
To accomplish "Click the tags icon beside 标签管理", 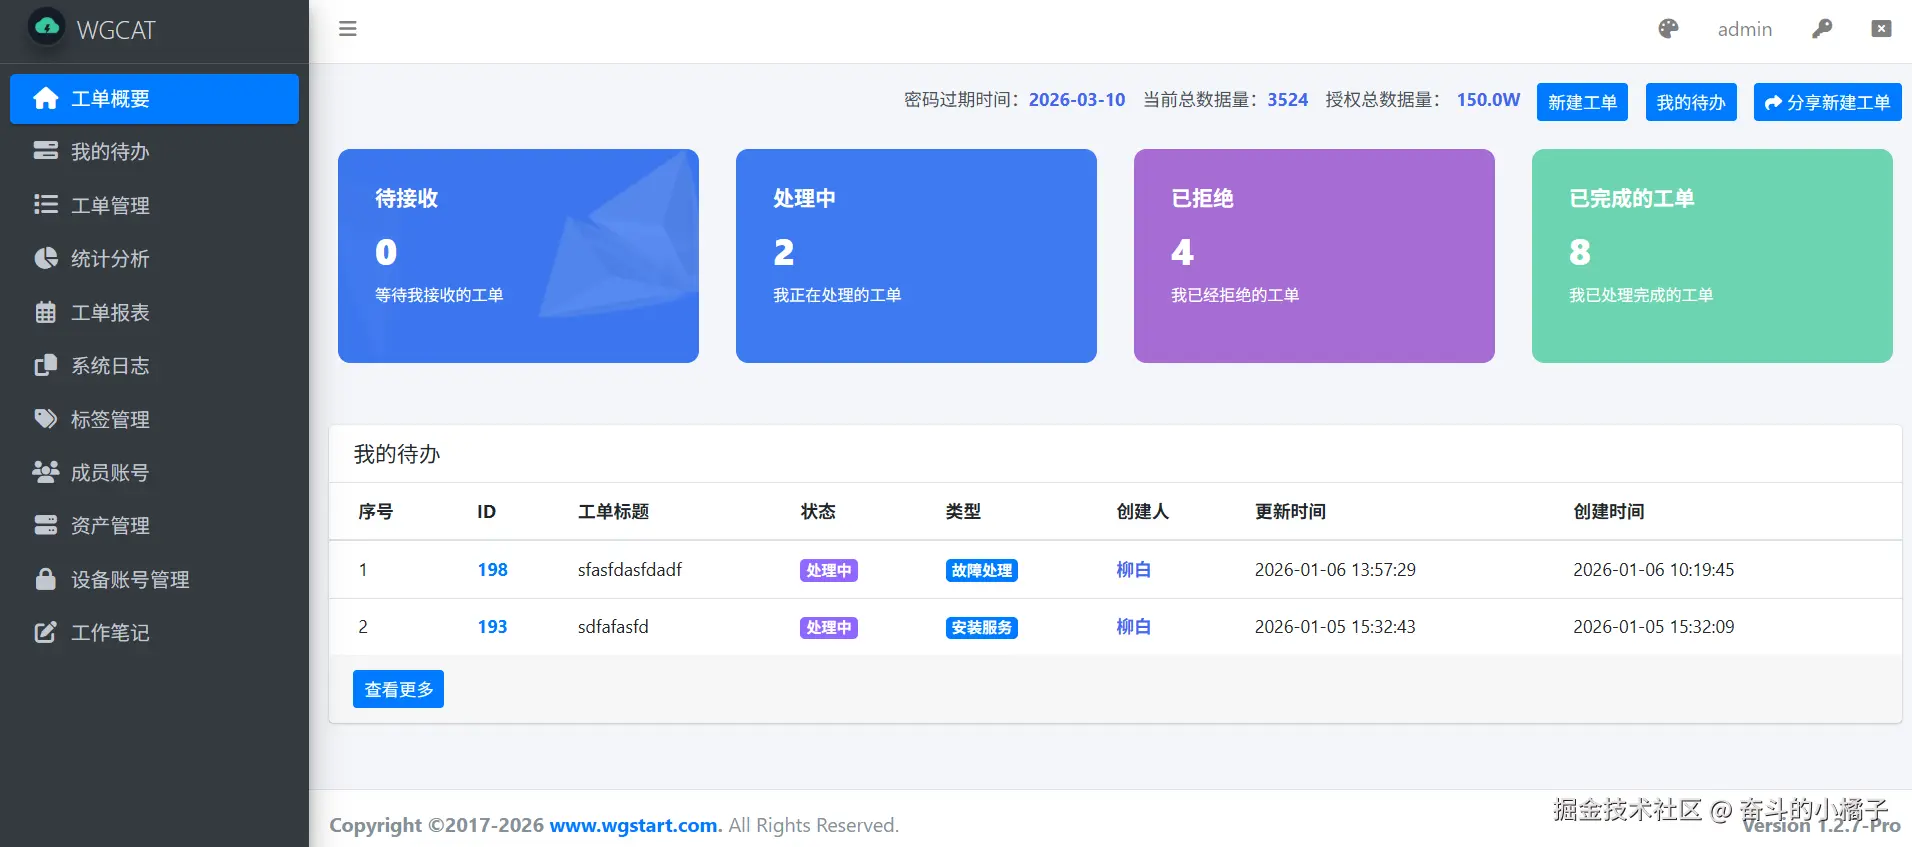I will [46, 419].
